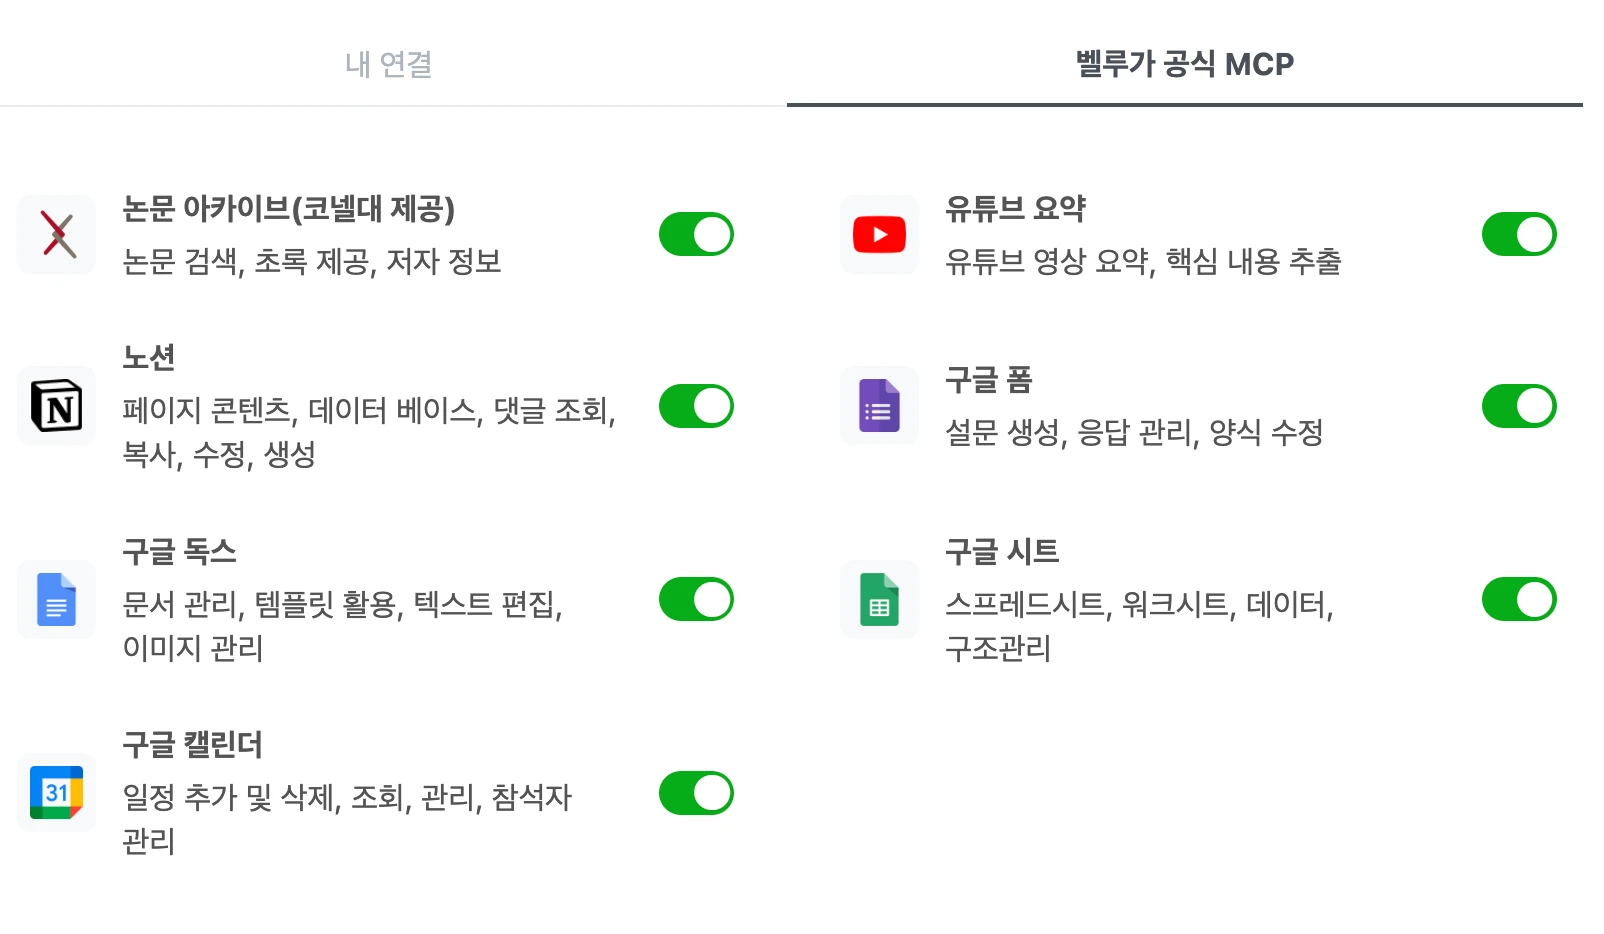The height and width of the screenshot is (934, 1604).
Task: Switch off the 구글 폼 toggle
Action: 1518,406
